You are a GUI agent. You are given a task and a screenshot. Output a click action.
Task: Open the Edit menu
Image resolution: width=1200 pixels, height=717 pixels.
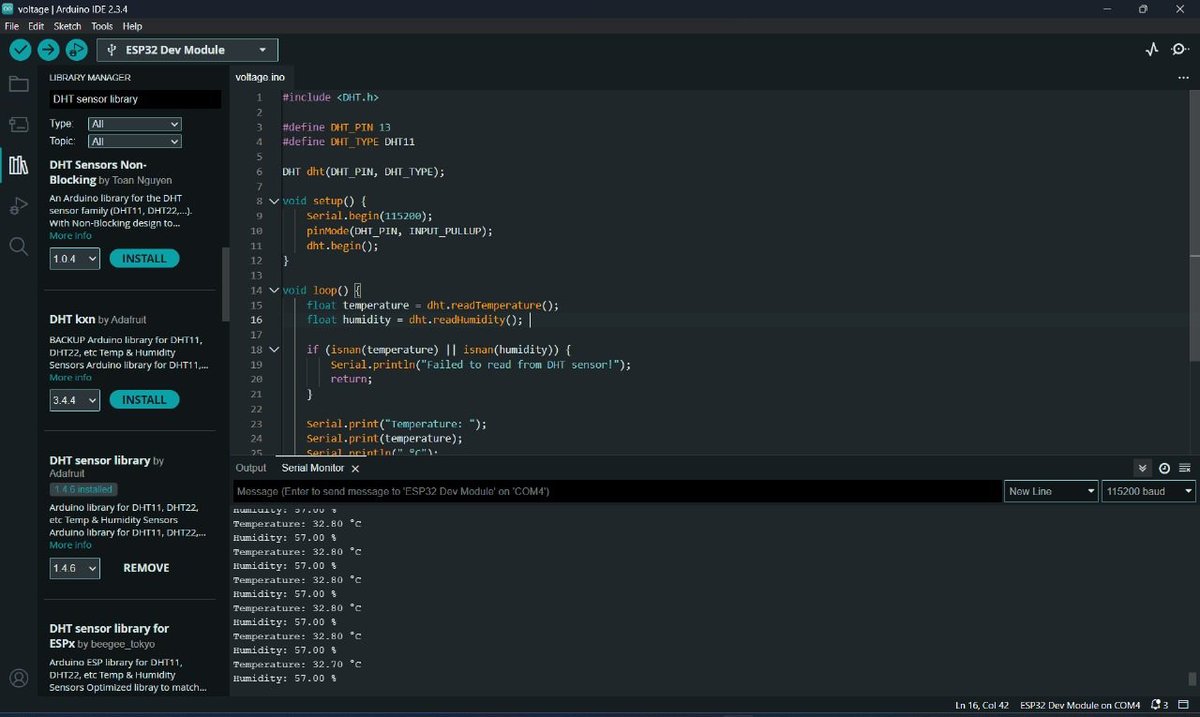point(36,26)
